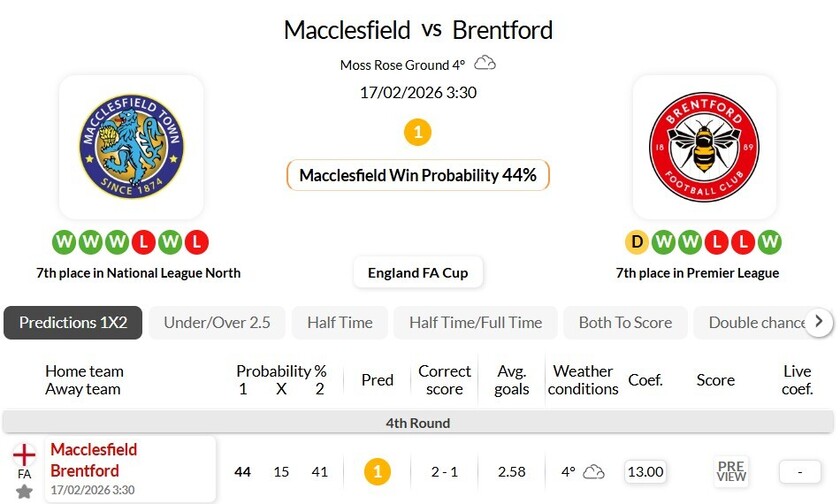Screen dimensions: 840x504
Task: Click the Preview icon in the Score column
Action: point(731,471)
